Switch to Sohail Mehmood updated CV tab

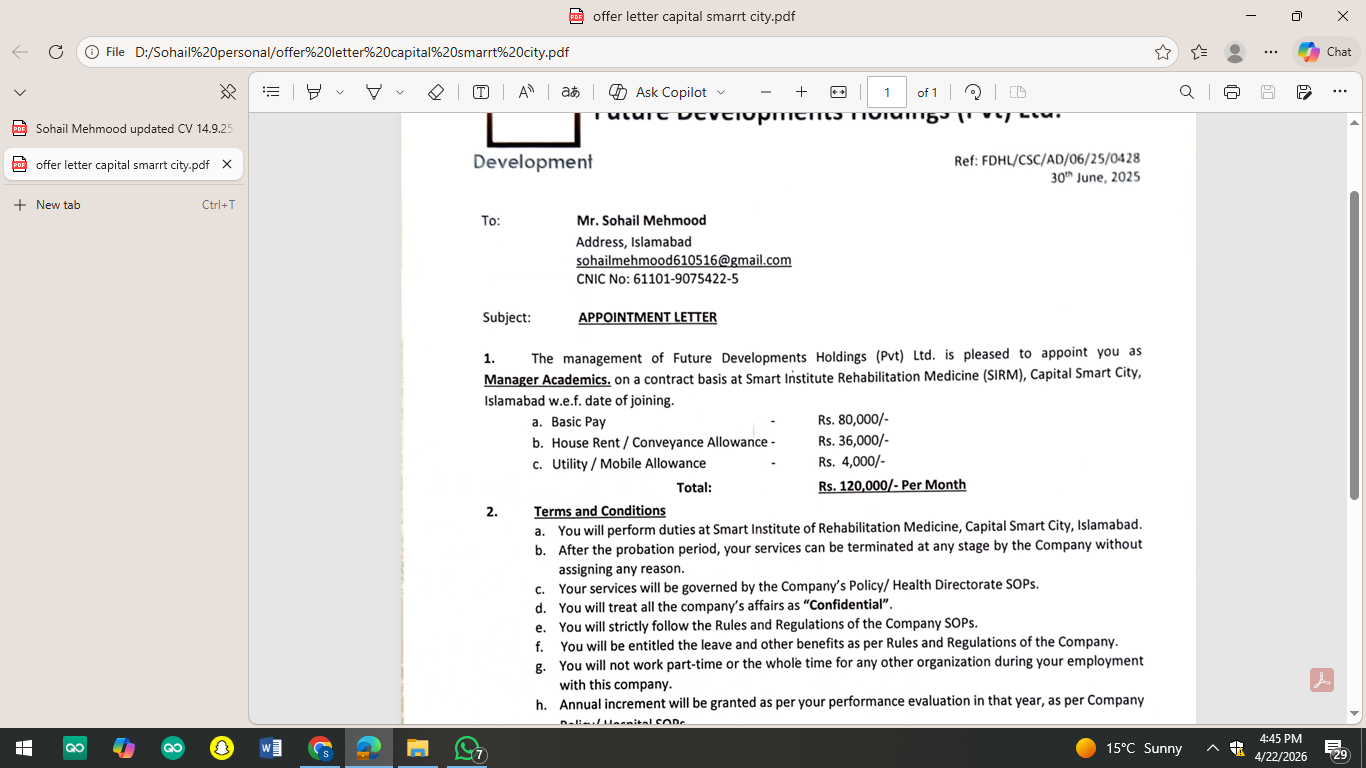click(x=123, y=129)
